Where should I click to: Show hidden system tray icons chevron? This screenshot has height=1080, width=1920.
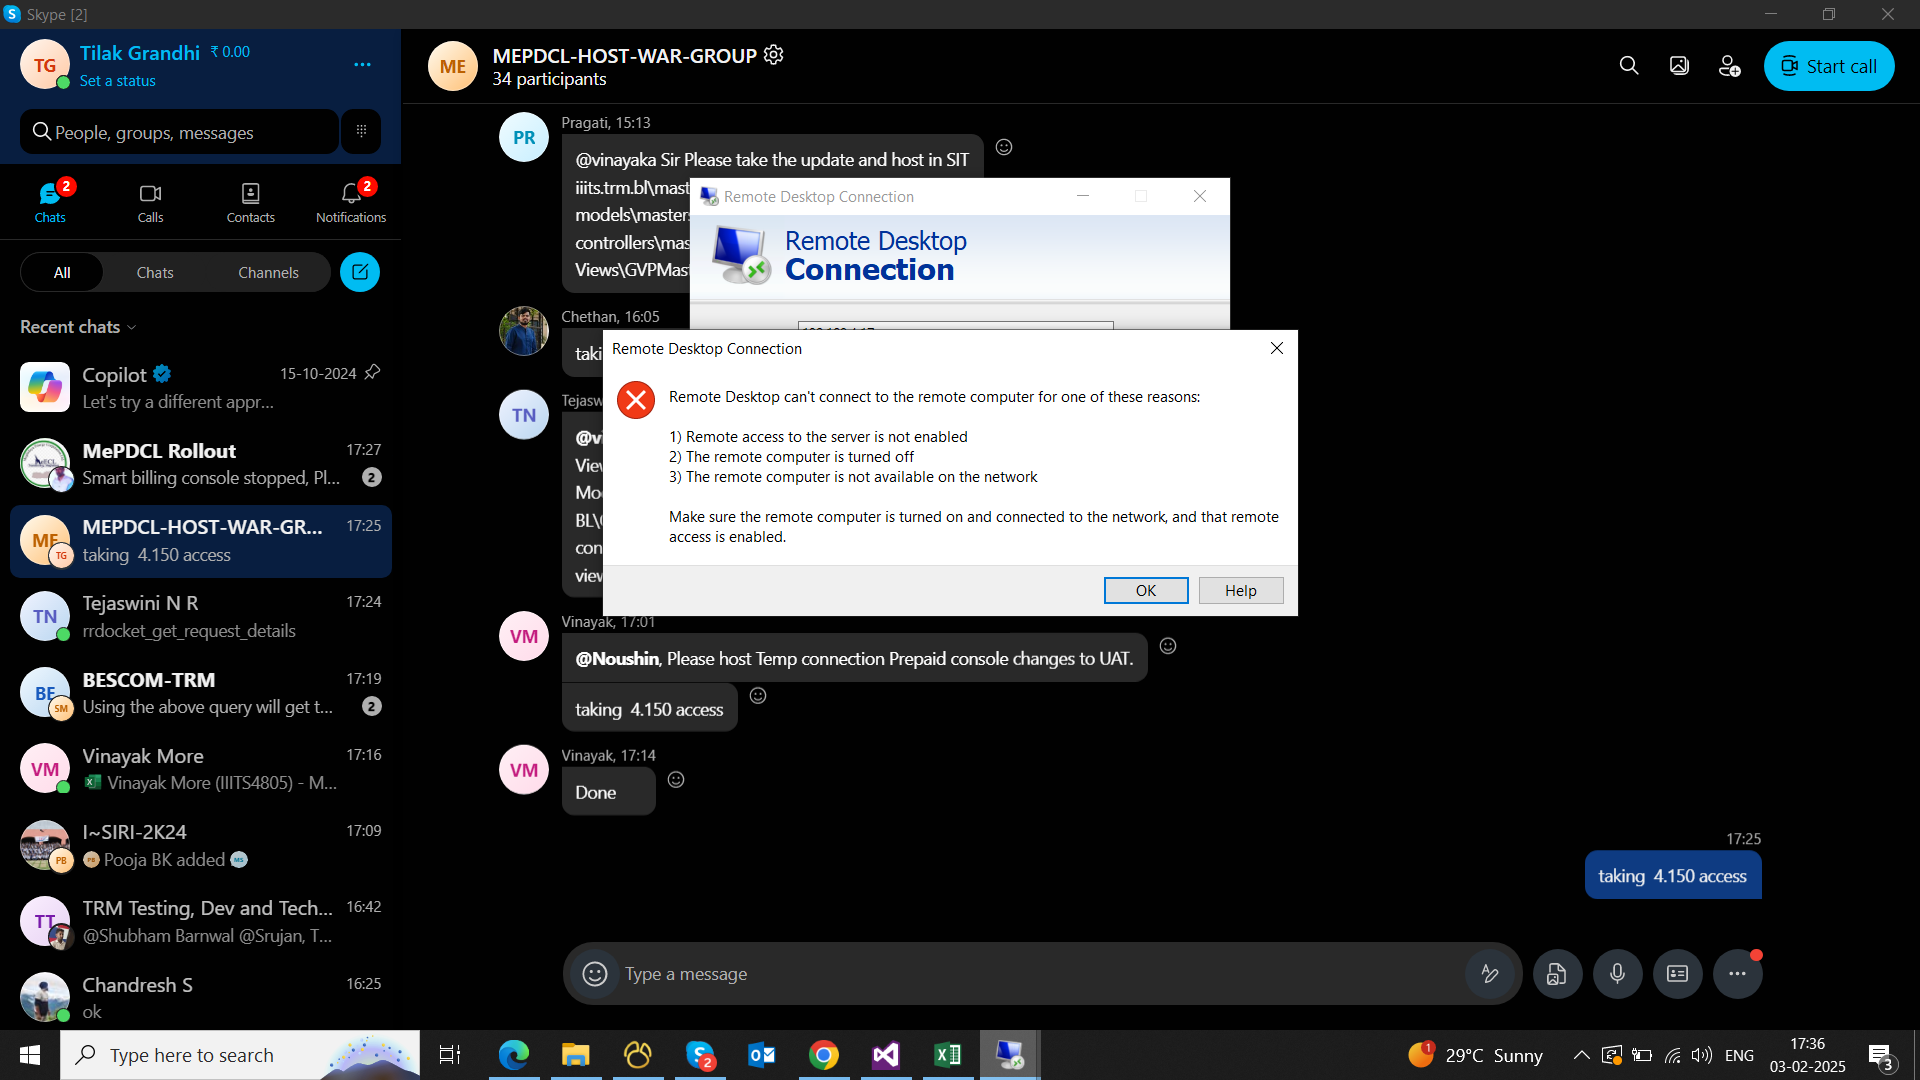(x=1581, y=1055)
